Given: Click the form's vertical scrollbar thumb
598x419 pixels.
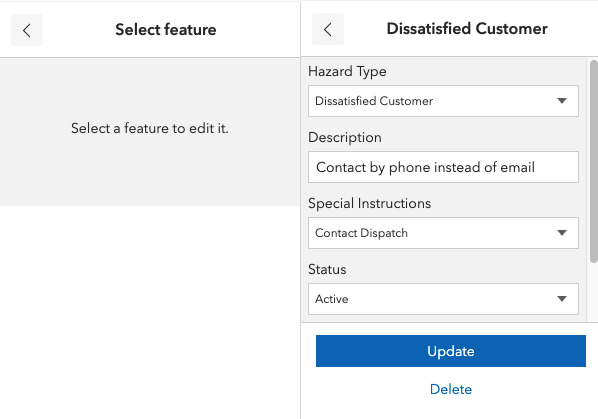Looking at the screenshot, I should [593, 161].
